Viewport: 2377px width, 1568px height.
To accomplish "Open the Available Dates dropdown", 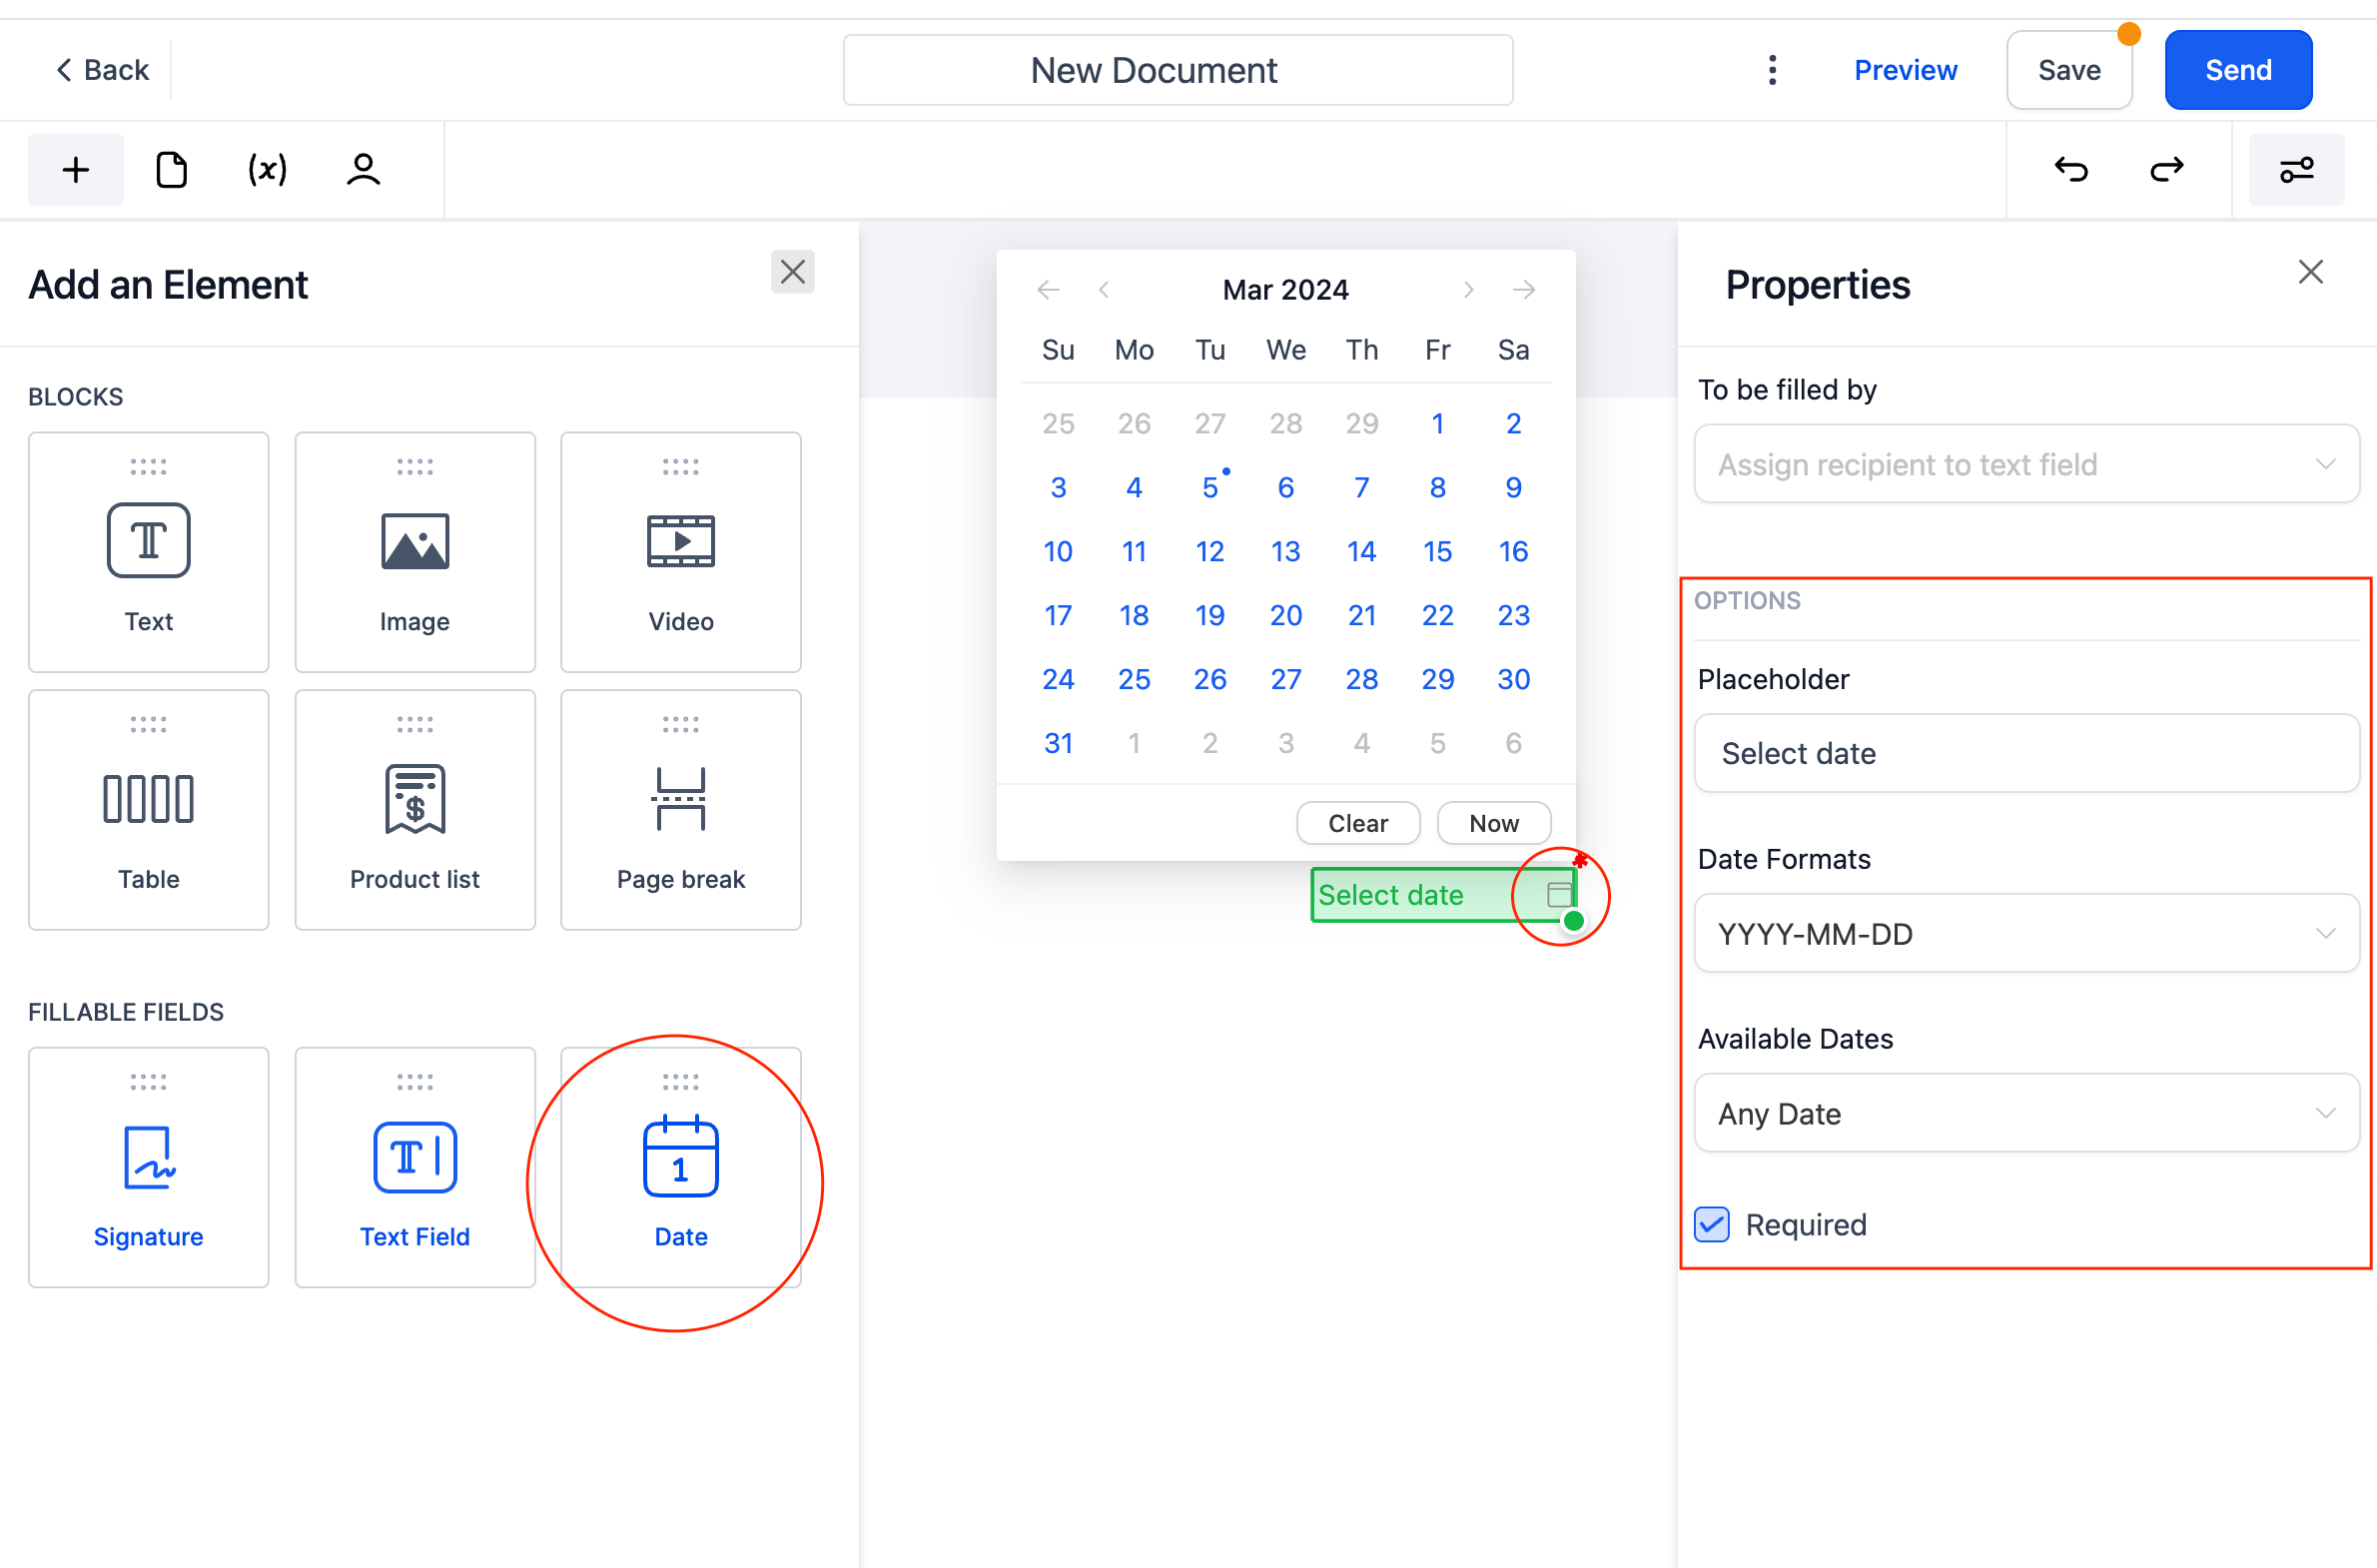I will (2026, 1113).
